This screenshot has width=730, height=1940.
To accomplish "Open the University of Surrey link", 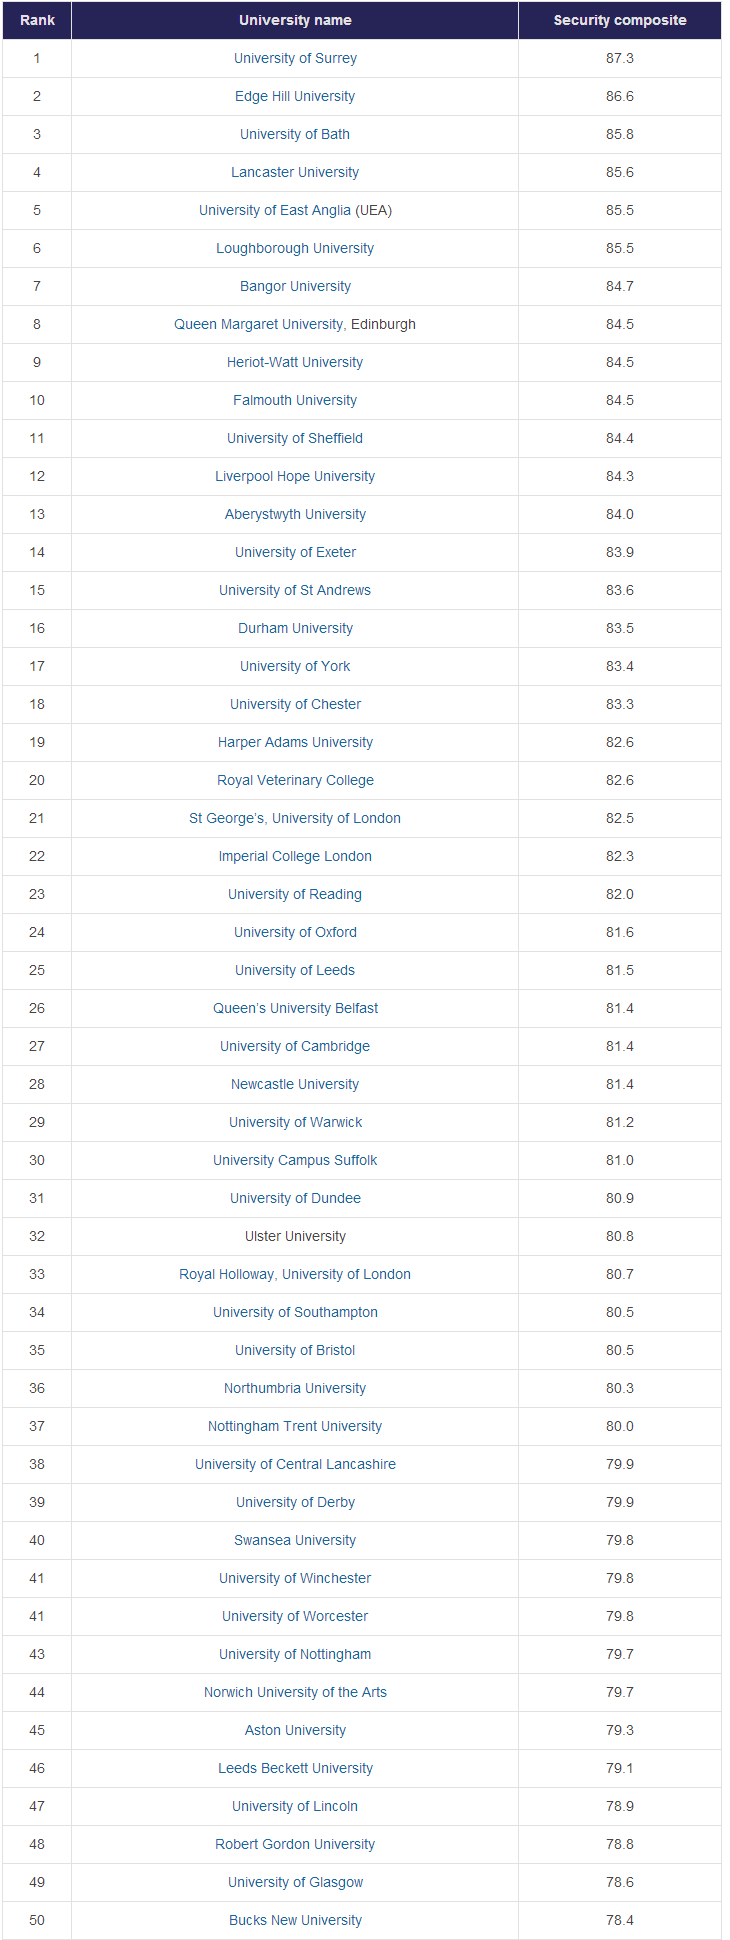I will 295,58.
